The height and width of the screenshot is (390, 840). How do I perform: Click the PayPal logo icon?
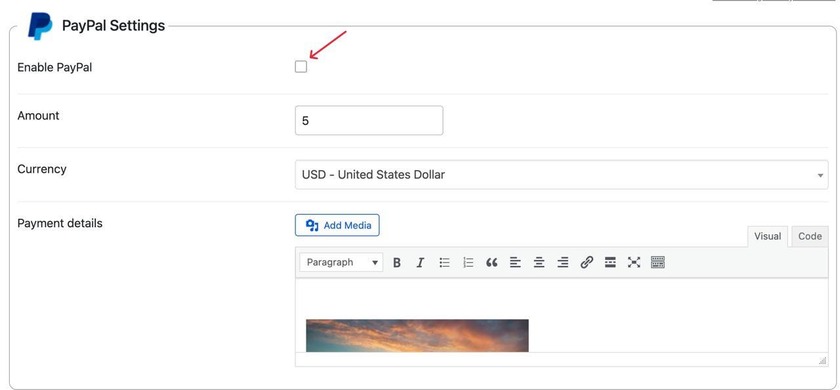coord(40,26)
